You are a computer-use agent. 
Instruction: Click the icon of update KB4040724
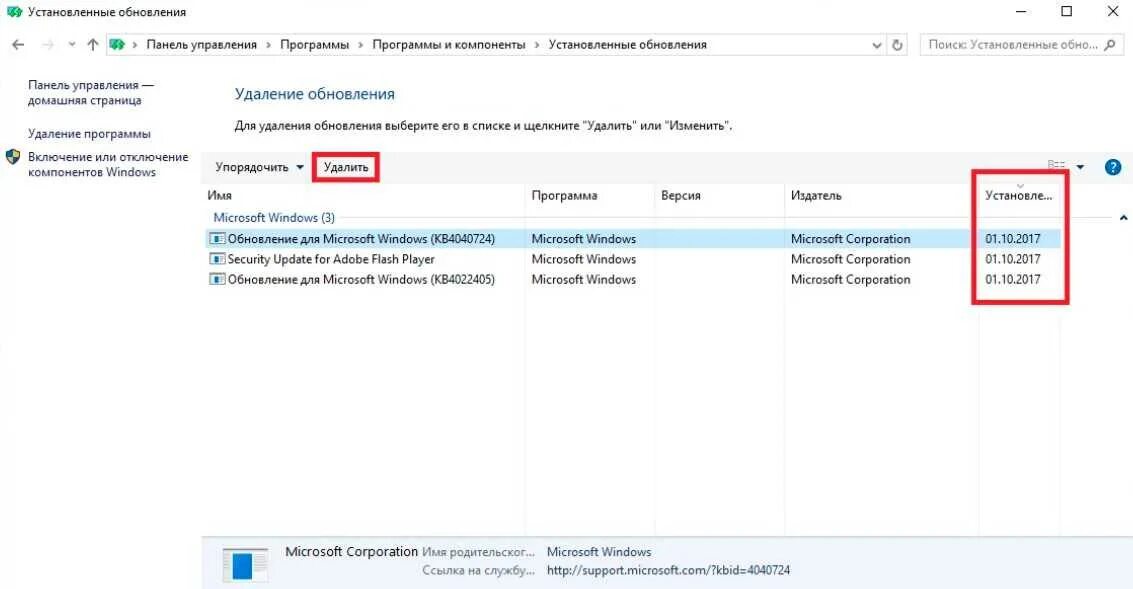click(217, 238)
